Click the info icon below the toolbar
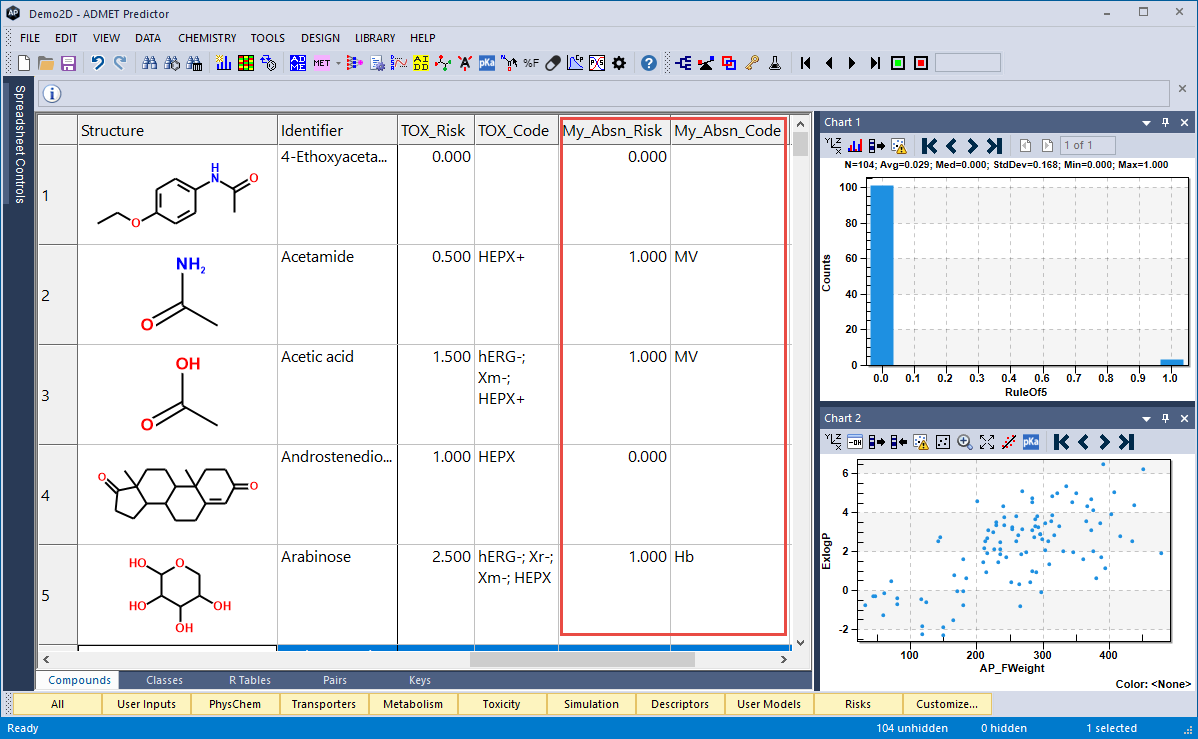Image resolution: width=1198 pixels, height=739 pixels. 52,94
